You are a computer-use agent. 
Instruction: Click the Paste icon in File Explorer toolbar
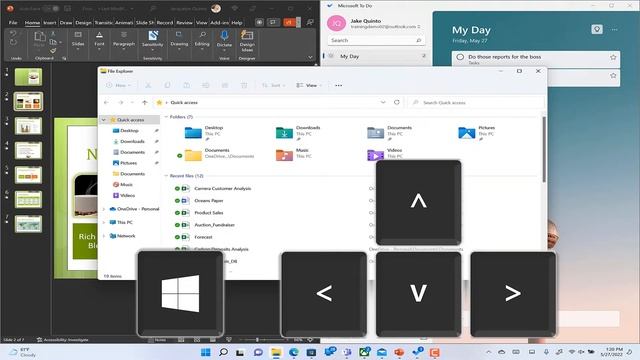click(187, 85)
